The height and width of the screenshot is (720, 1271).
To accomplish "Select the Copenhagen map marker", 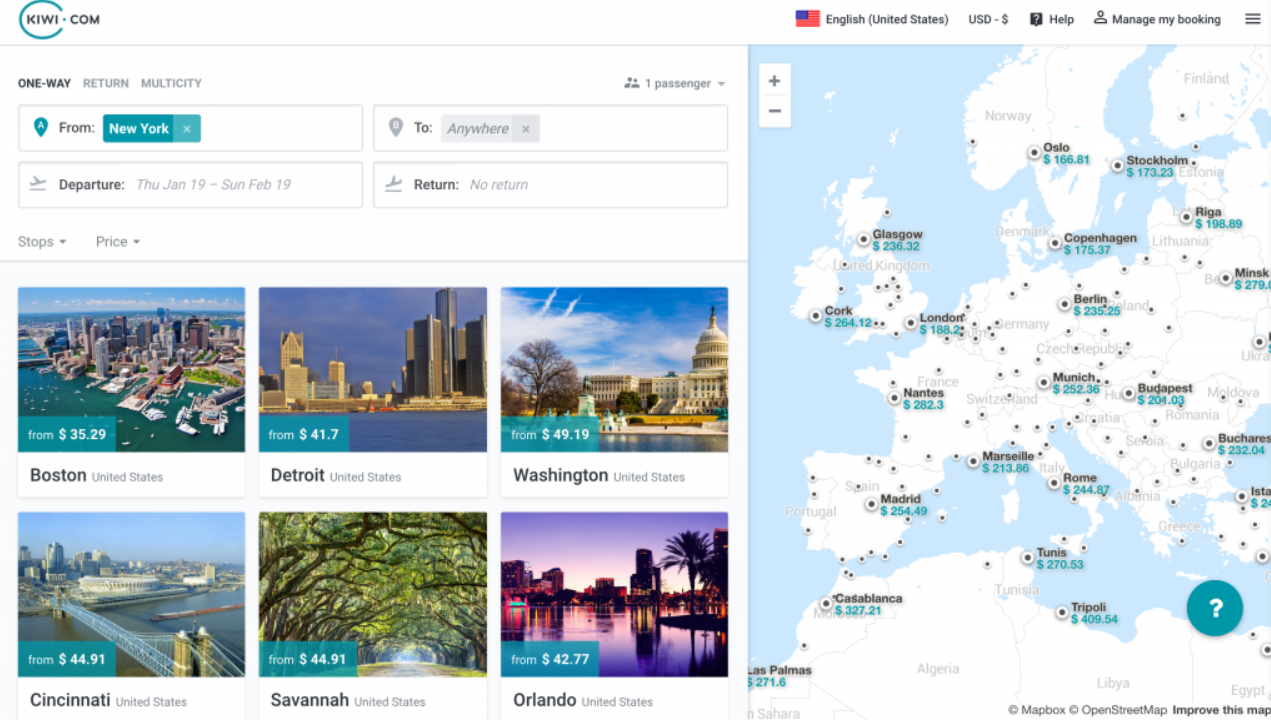I will (1055, 243).
